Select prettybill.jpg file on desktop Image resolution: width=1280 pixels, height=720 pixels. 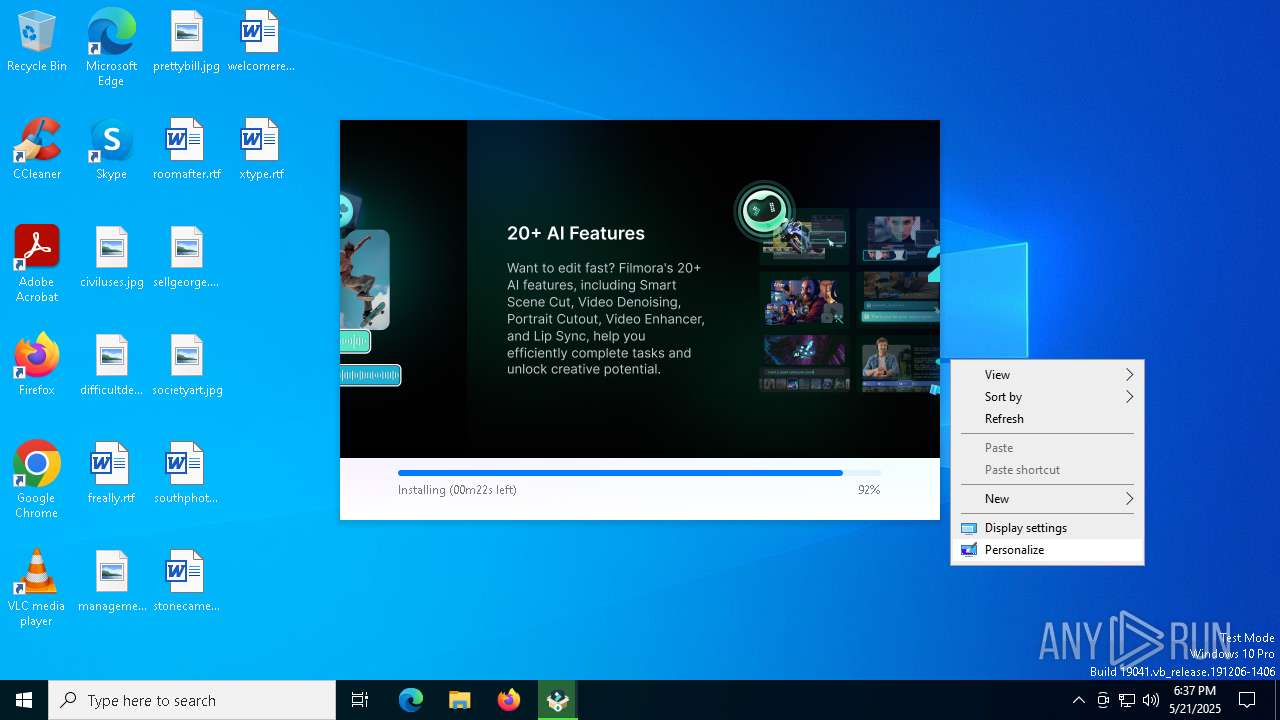click(x=186, y=41)
